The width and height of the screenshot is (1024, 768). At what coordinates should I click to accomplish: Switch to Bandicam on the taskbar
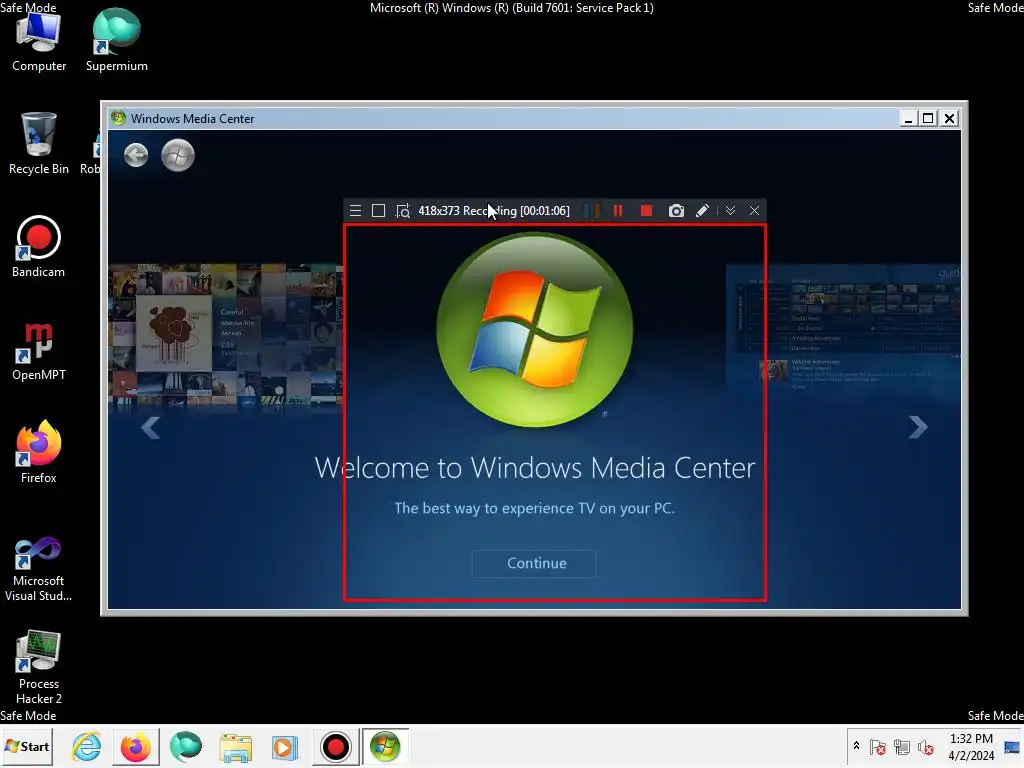[x=336, y=746]
